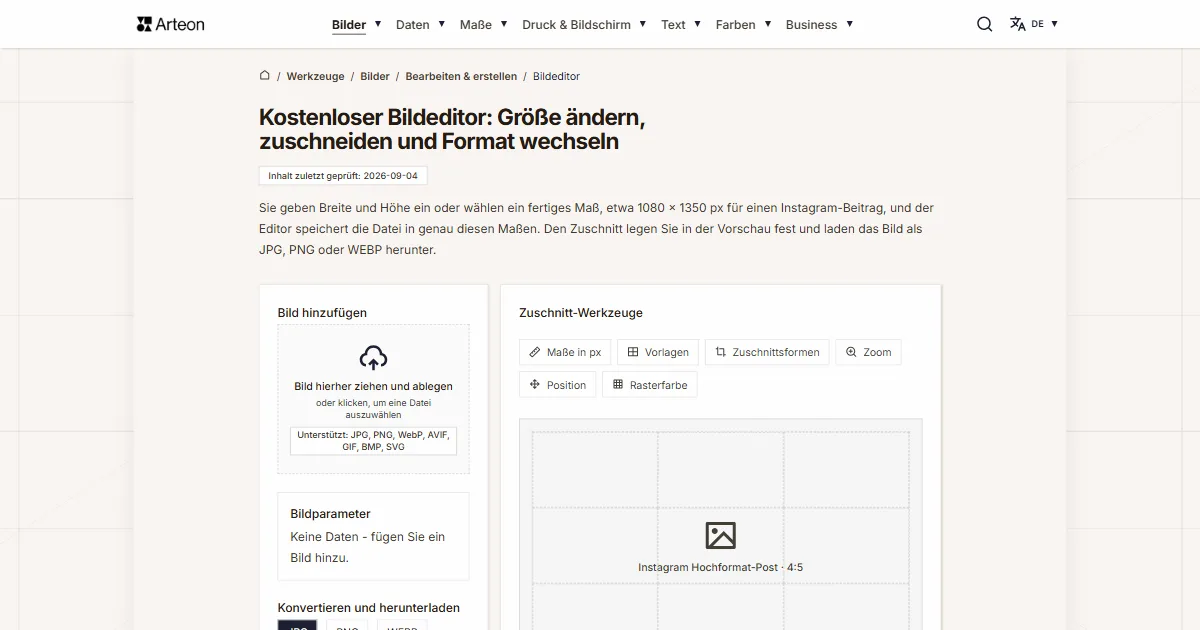Open the Bilder breadcrumb link
The image size is (1200, 630).
pyautogui.click(x=375, y=76)
